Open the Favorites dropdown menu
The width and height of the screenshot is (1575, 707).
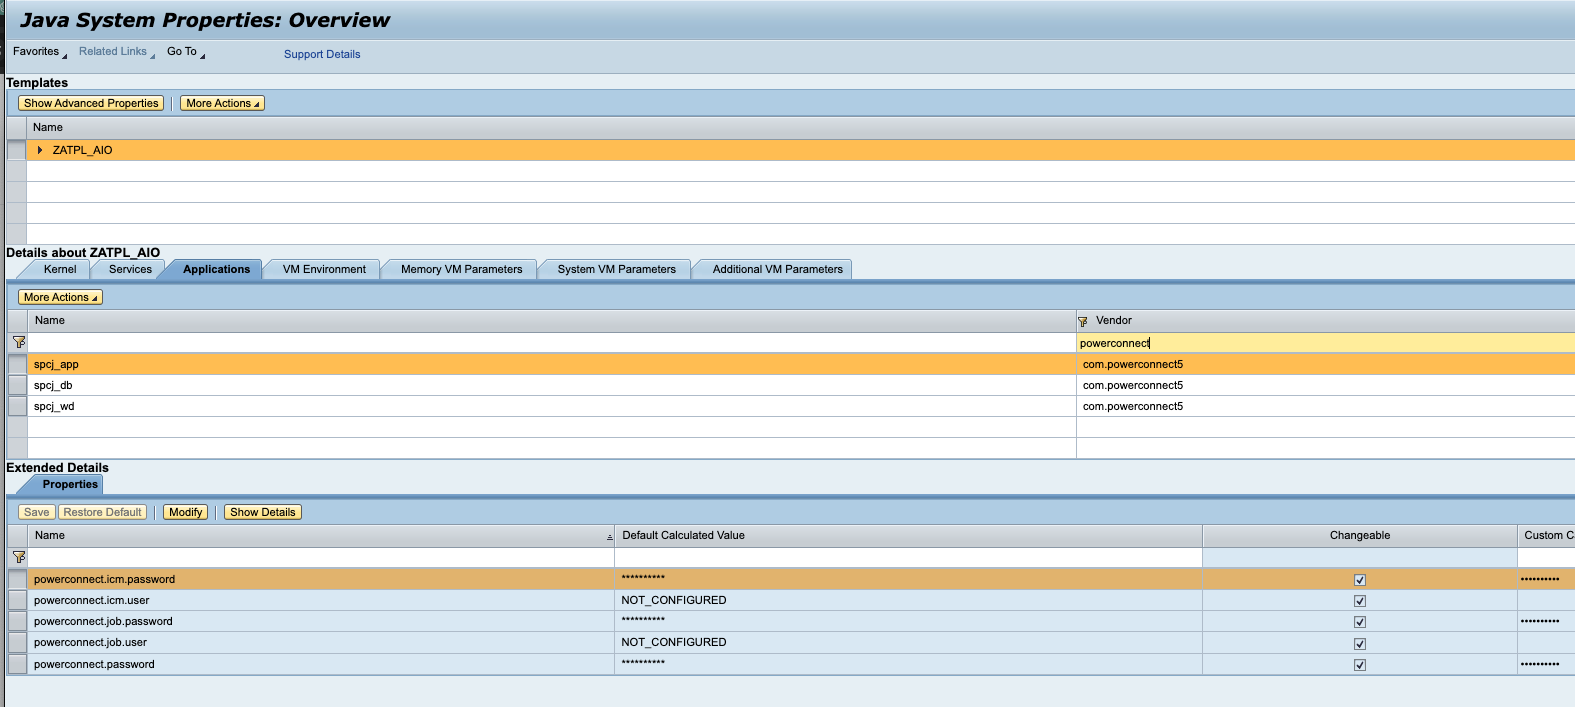pyautogui.click(x=39, y=52)
